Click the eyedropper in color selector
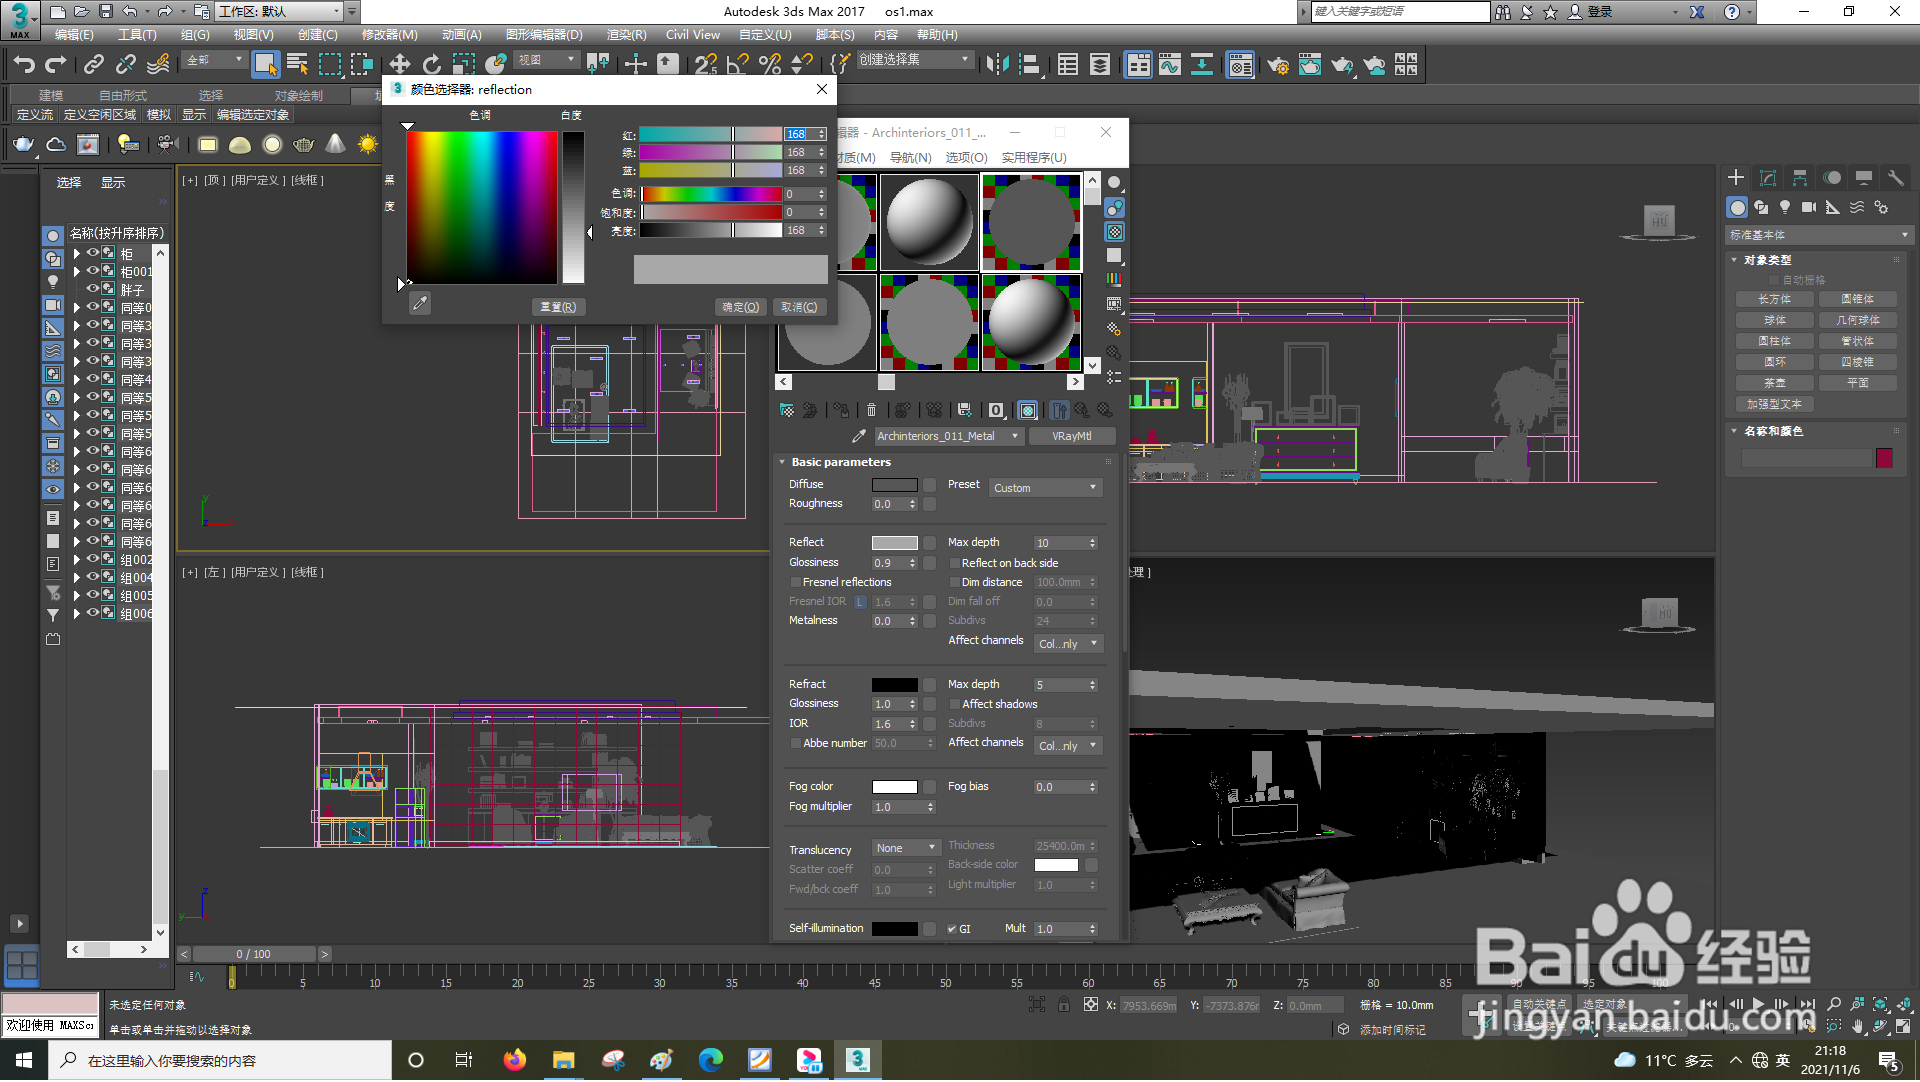This screenshot has width=1920, height=1082. (x=420, y=304)
